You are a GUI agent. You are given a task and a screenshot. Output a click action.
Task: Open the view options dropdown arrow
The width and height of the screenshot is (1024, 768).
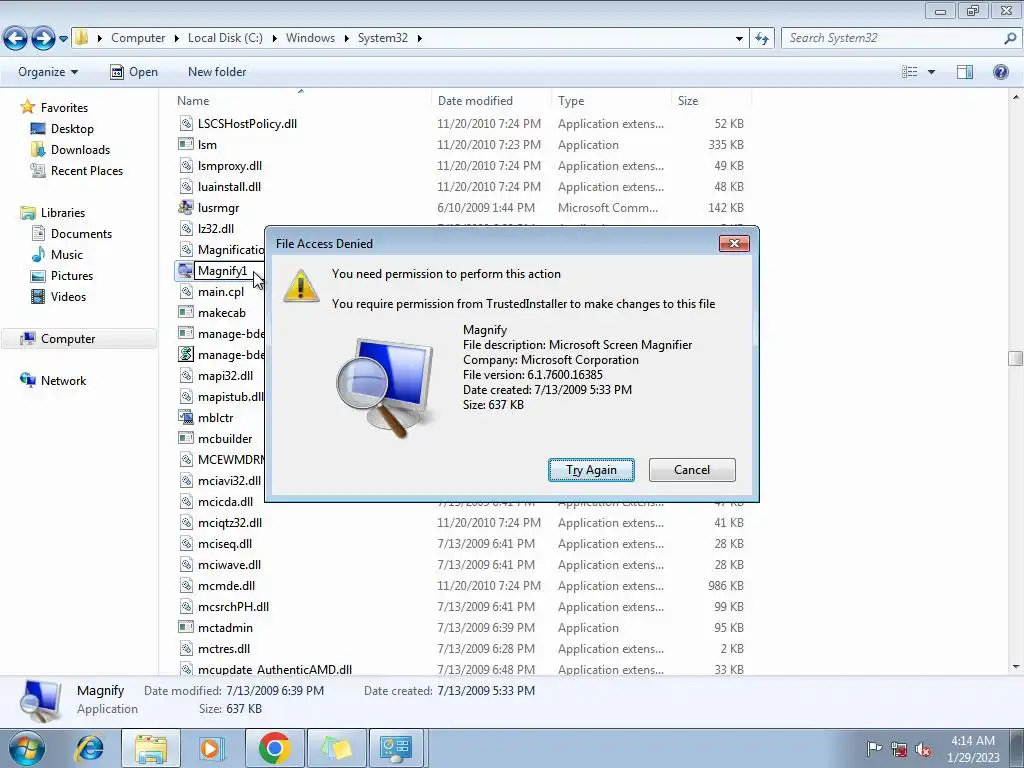[x=931, y=72]
